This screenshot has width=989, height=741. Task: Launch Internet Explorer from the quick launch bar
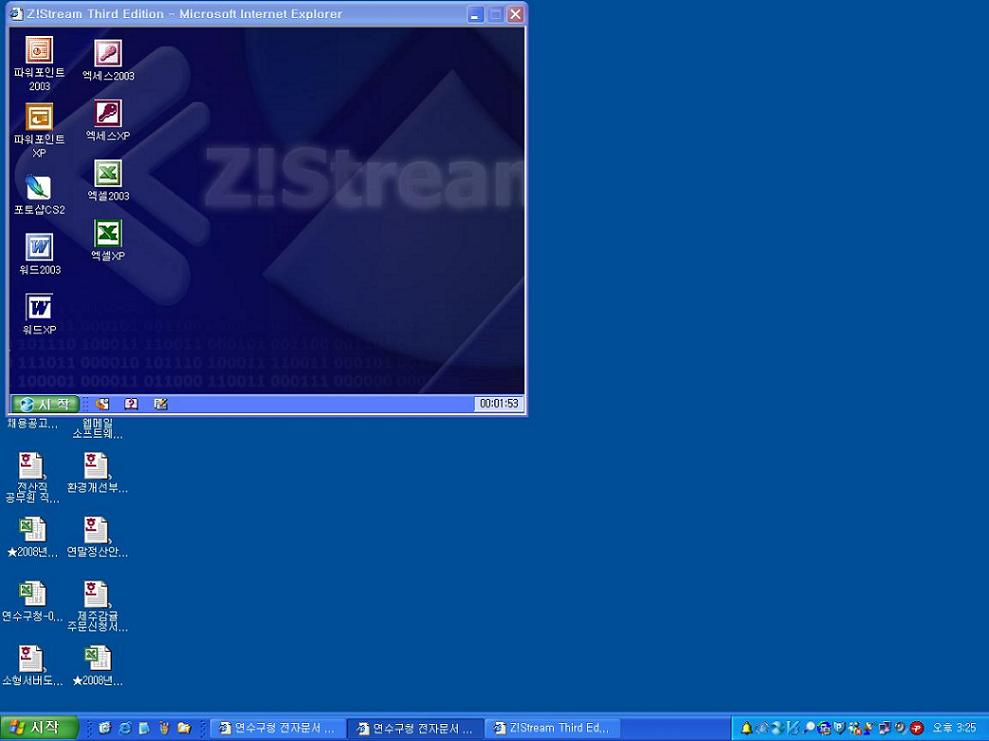coord(125,728)
